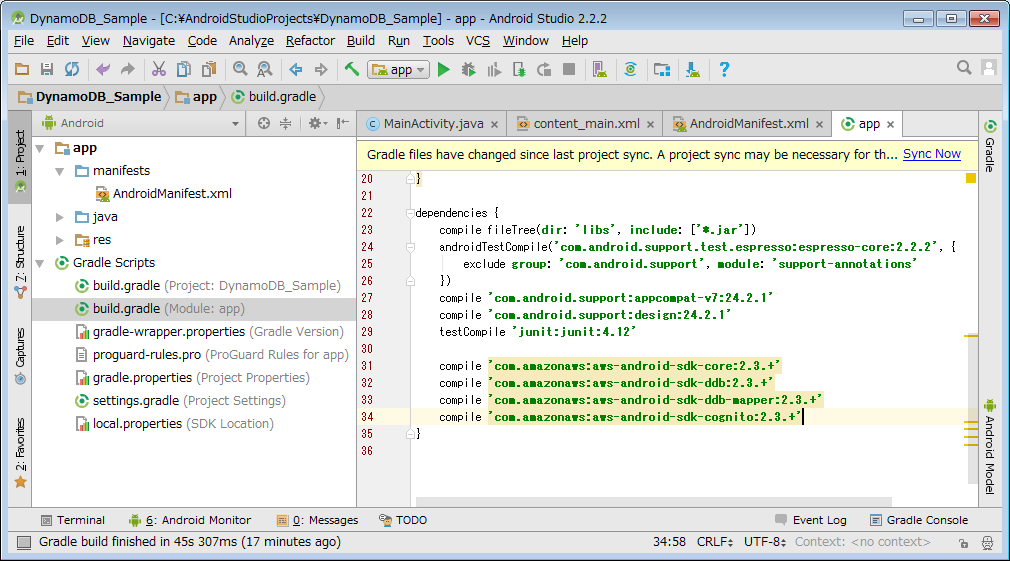Image resolution: width=1010 pixels, height=561 pixels.
Task: Click scroll from source target icon
Action: coord(263,123)
